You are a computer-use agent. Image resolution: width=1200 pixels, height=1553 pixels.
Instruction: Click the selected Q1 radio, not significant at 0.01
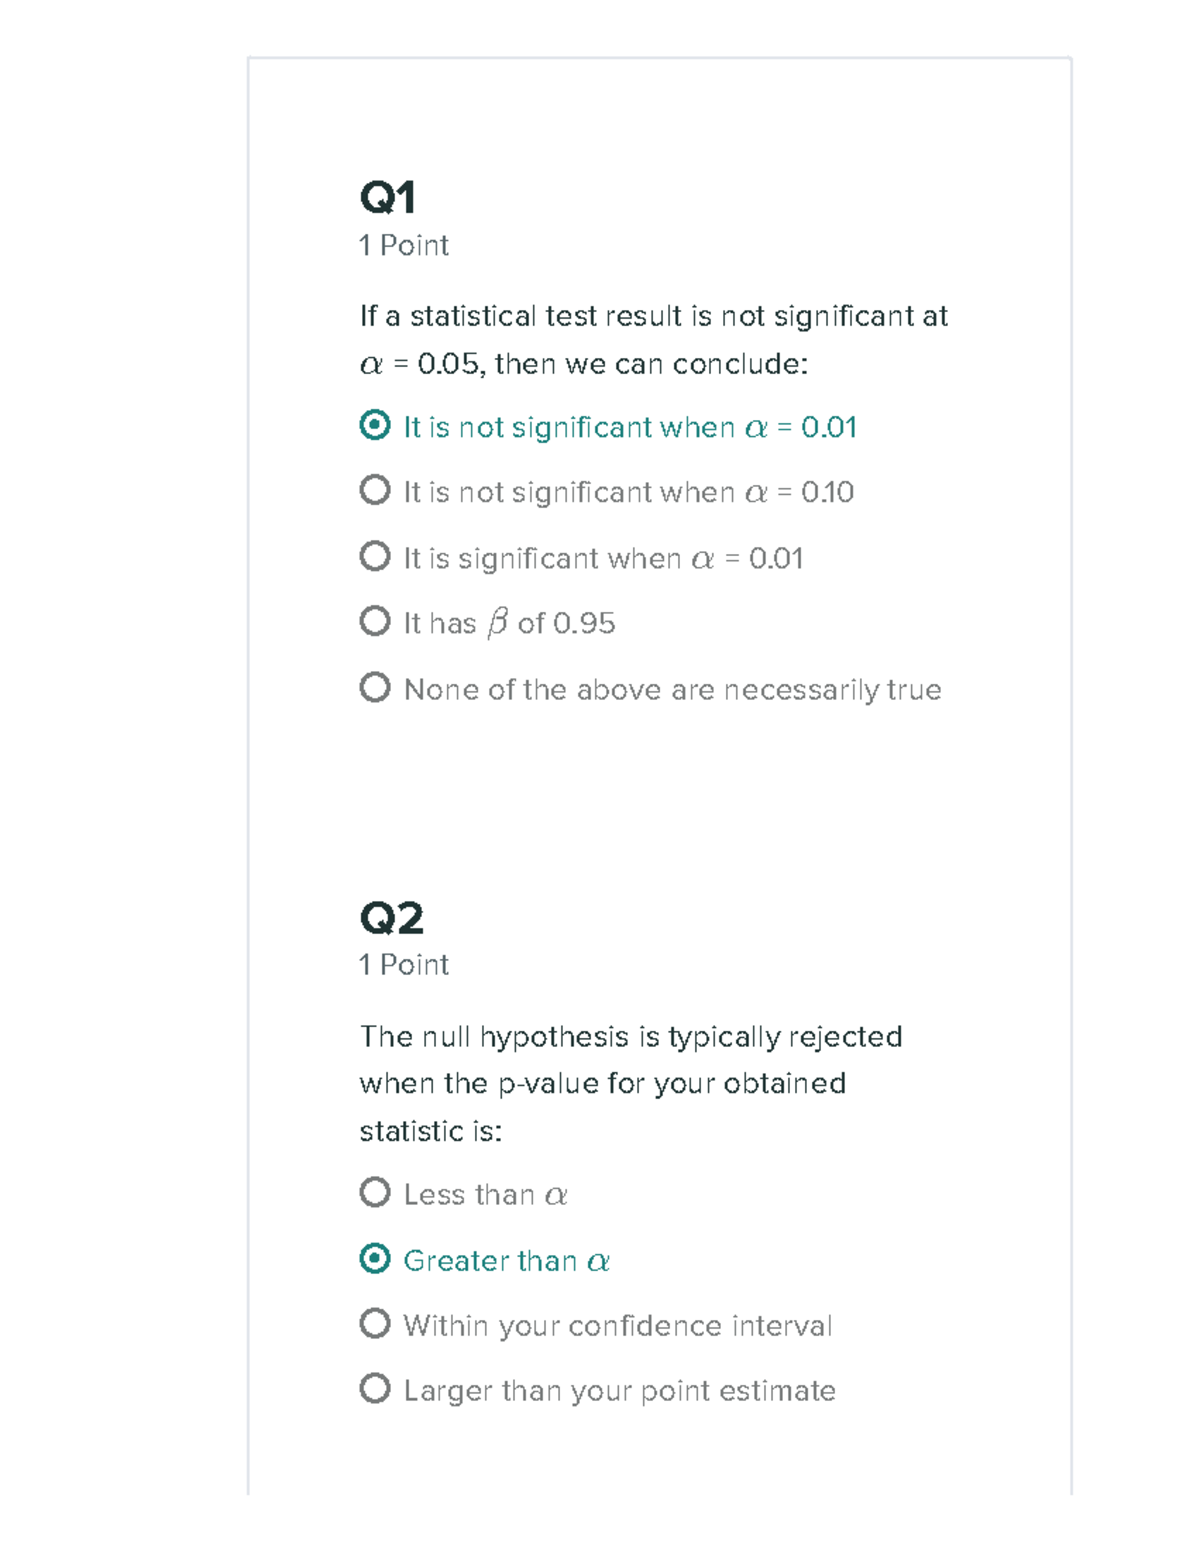375,425
